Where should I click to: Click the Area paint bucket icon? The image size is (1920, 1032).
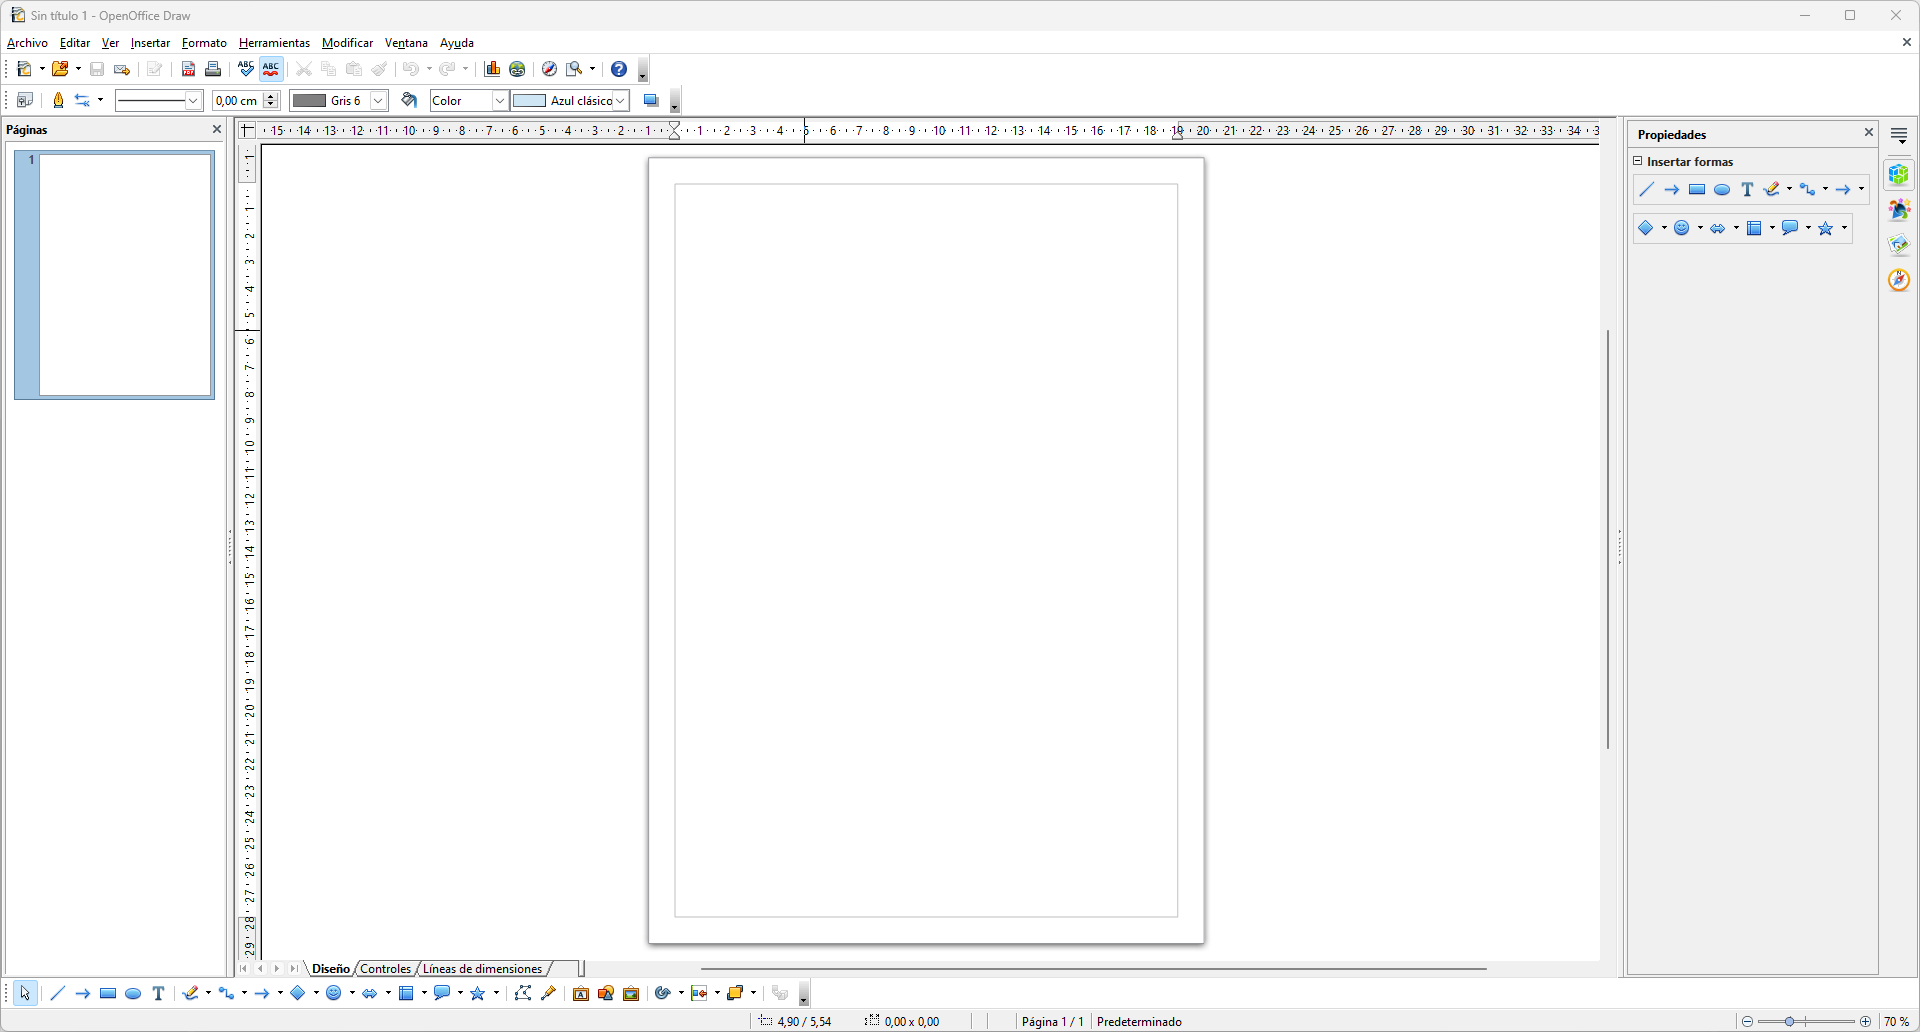point(409,100)
